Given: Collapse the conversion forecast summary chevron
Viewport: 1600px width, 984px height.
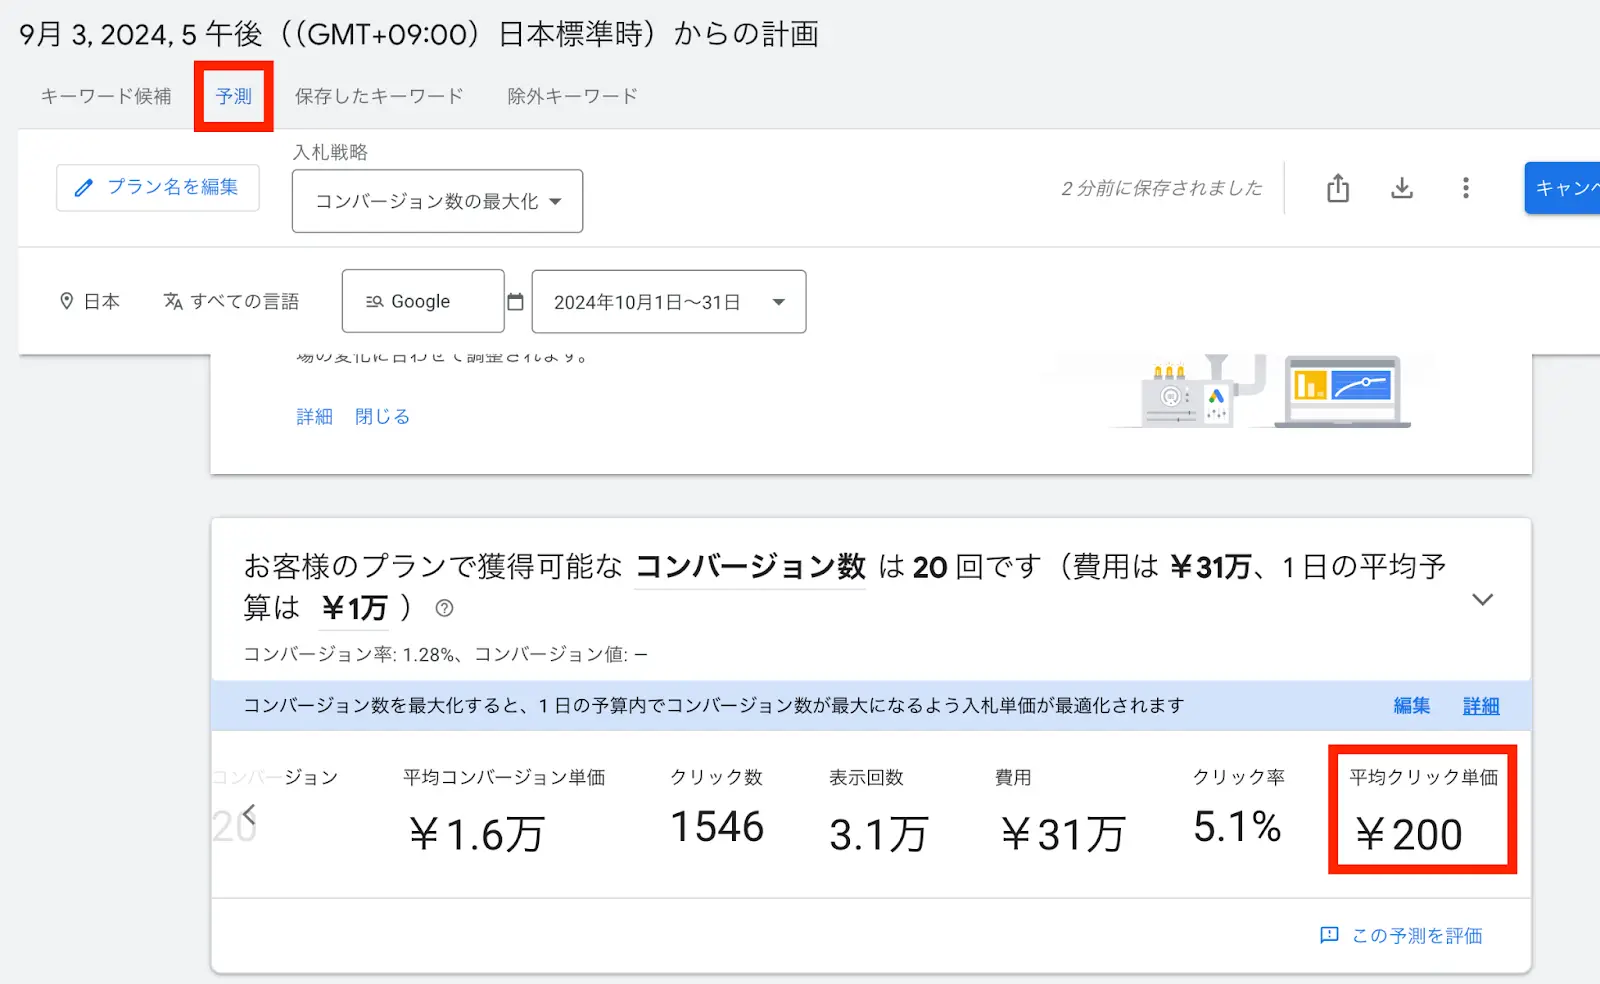Looking at the screenshot, I should tap(1482, 599).
